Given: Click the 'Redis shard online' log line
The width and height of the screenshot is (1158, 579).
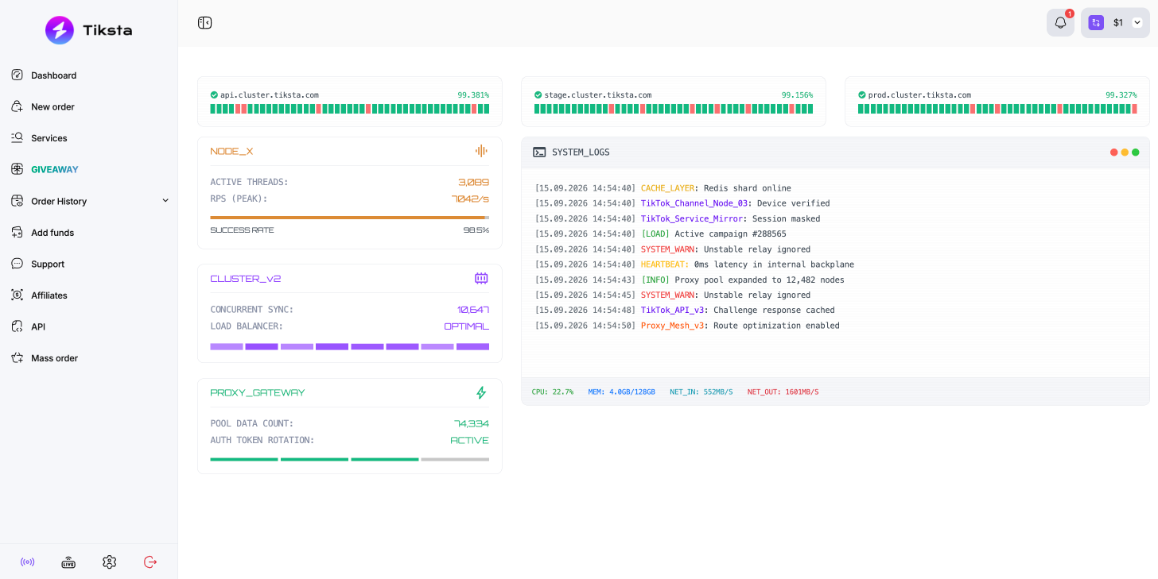Looking at the screenshot, I should pos(663,188).
